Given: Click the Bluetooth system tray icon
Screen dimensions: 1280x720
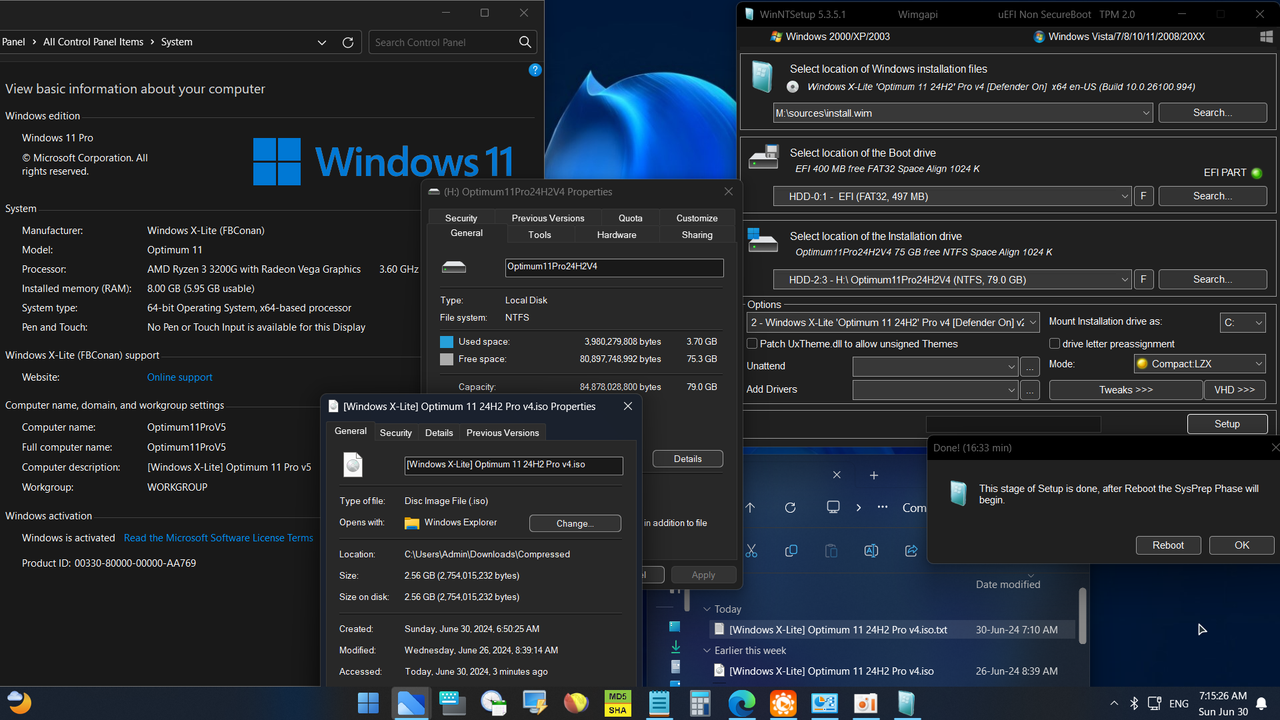Looking at the screenshot, I should pyautogui.click(x=1134, y=703).
